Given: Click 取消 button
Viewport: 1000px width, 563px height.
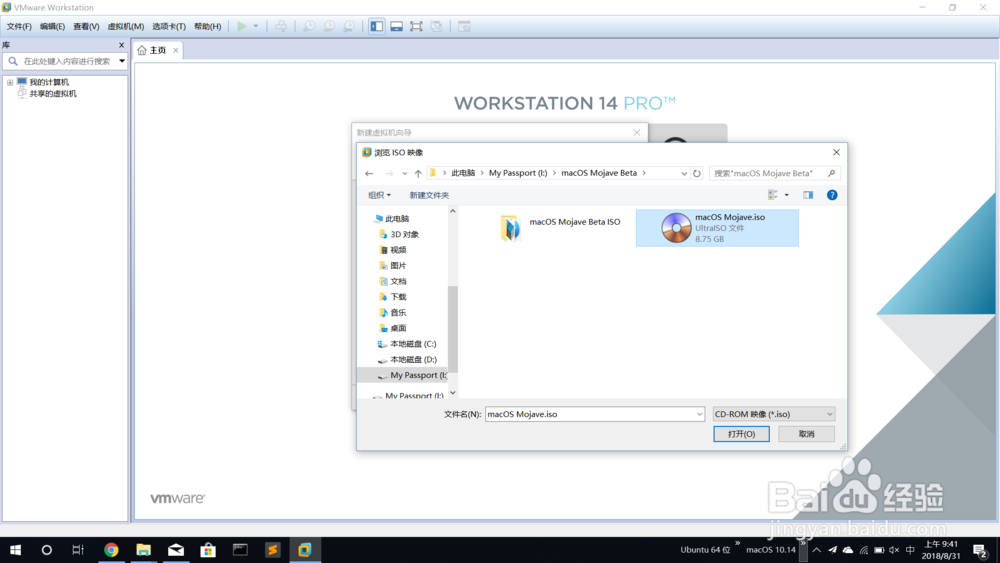Looking at the screenshot, I should [806, 434].
